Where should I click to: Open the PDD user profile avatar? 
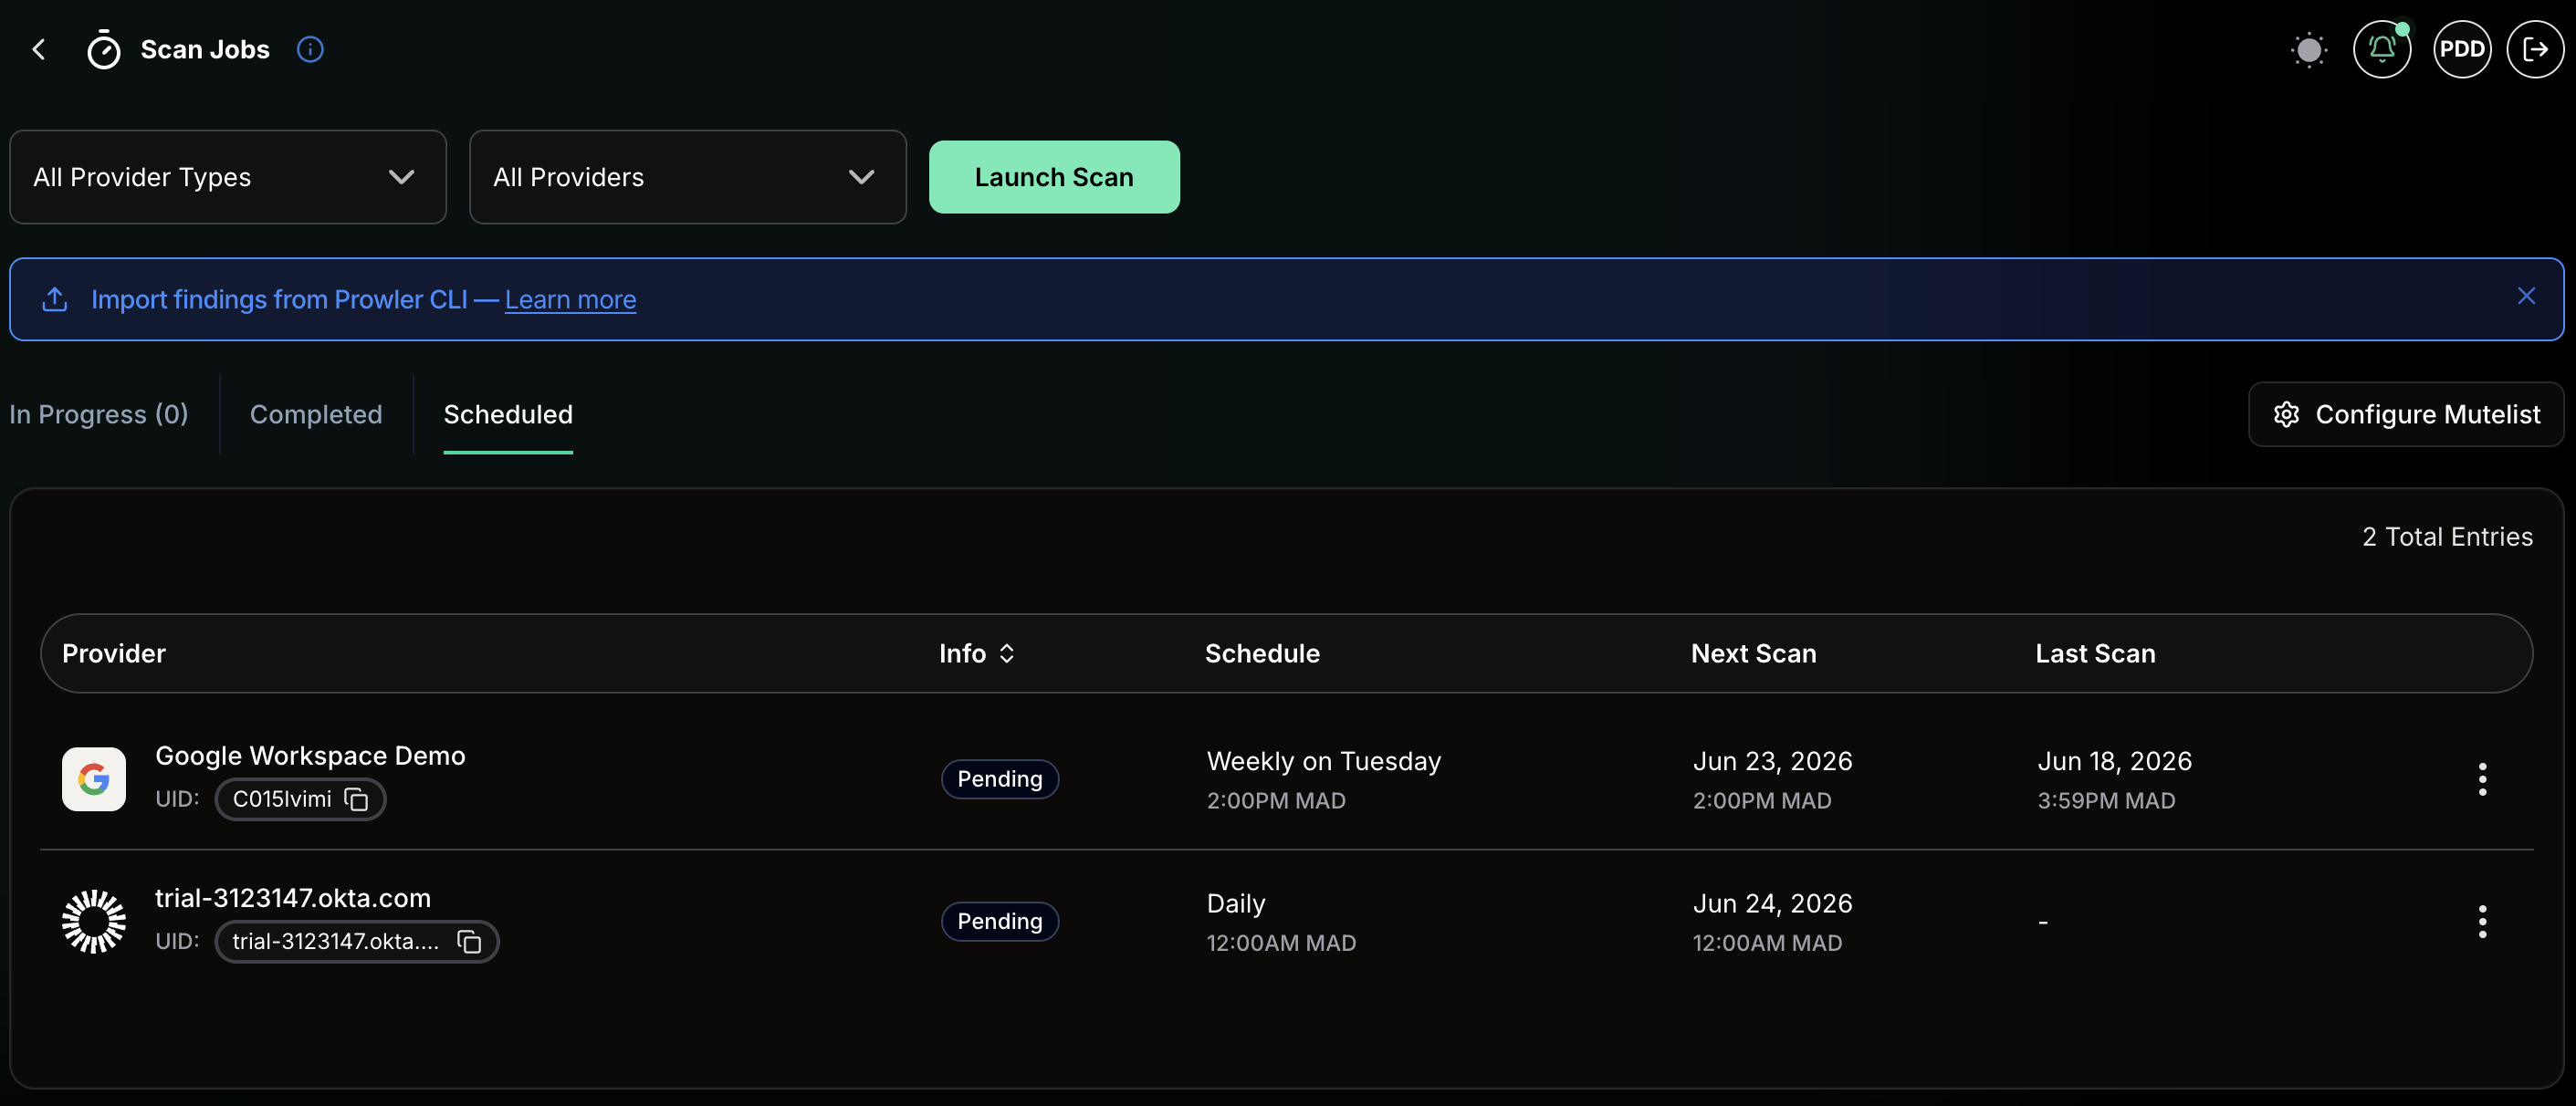pos(2462,49)
